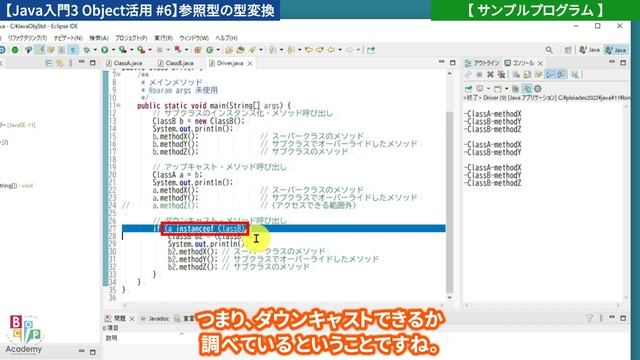Viewport: 640px width, 360px height.
Task: Click the New Java Class icon
Action: pyautogui.click(x=209, y=50)
